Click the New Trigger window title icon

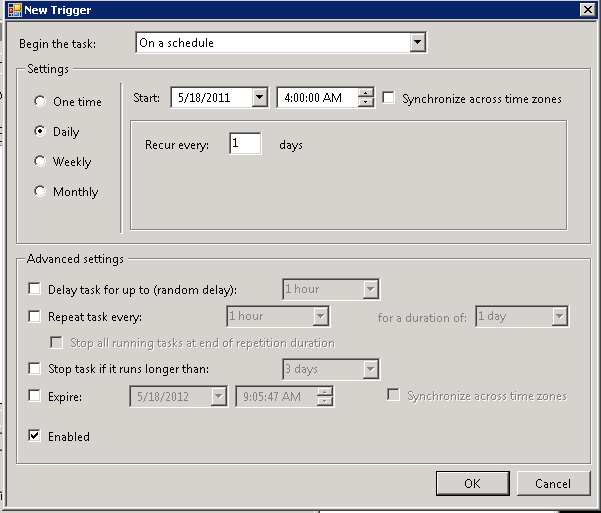[12, 10]
